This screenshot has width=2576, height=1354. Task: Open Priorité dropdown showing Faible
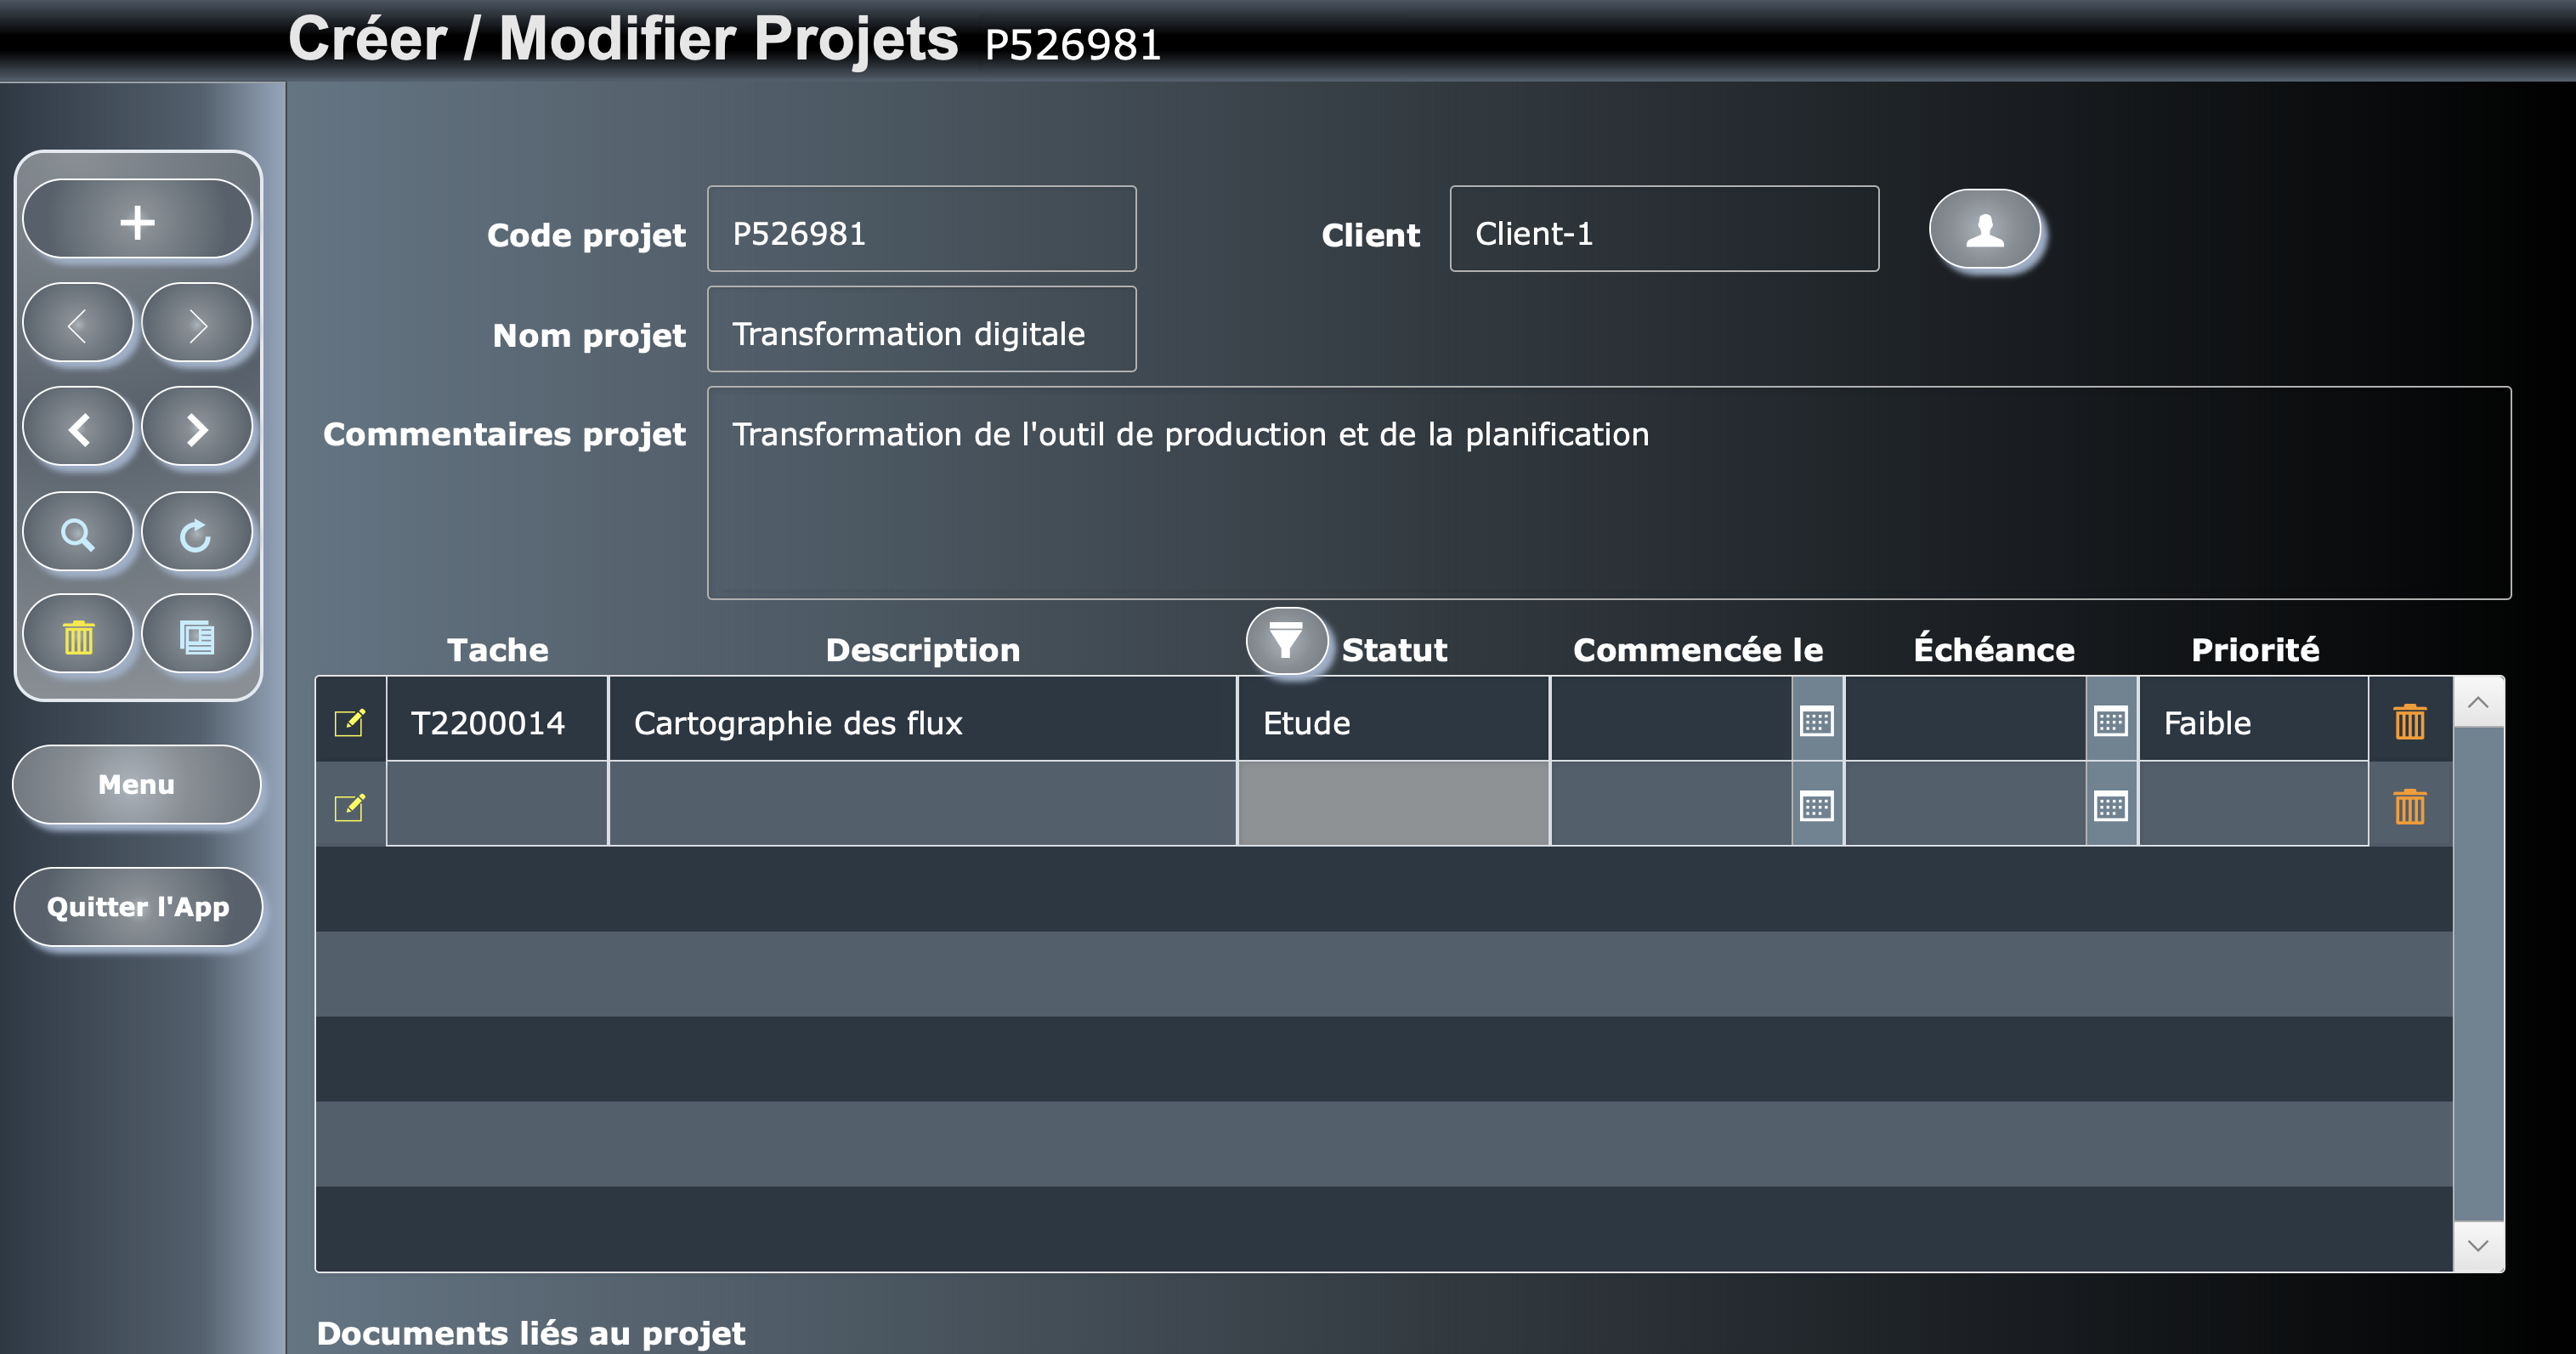[x=2253, y=720]
